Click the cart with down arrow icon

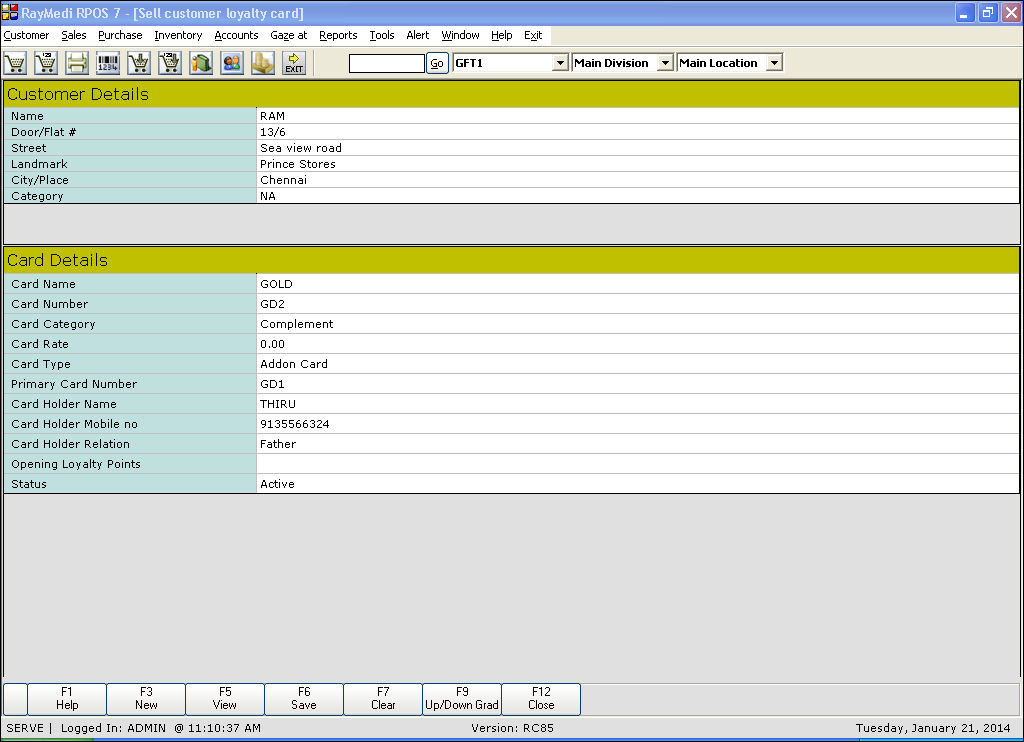point(139,63)
